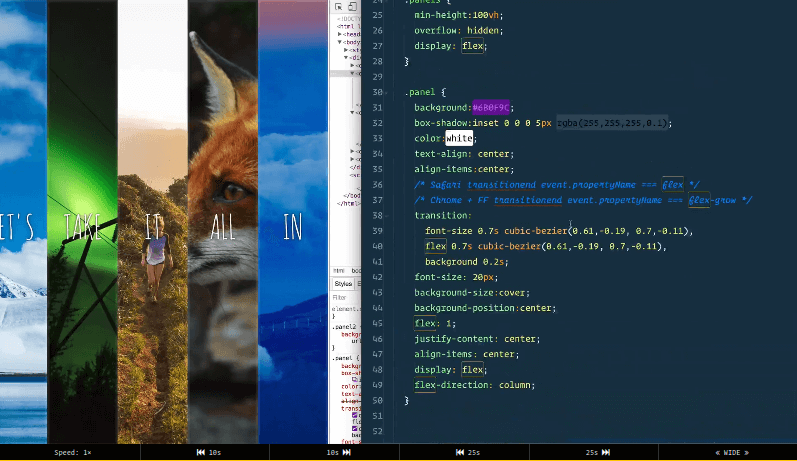Click 'justify-content: center' on line 46
Image resolution: width=797 pixels, height=461 pixels.
(475, 339)
